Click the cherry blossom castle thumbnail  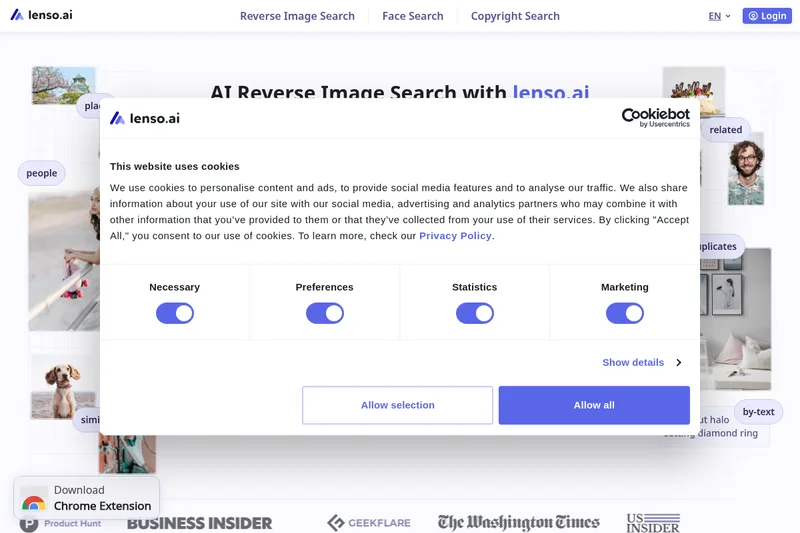[x=64, y=85]
